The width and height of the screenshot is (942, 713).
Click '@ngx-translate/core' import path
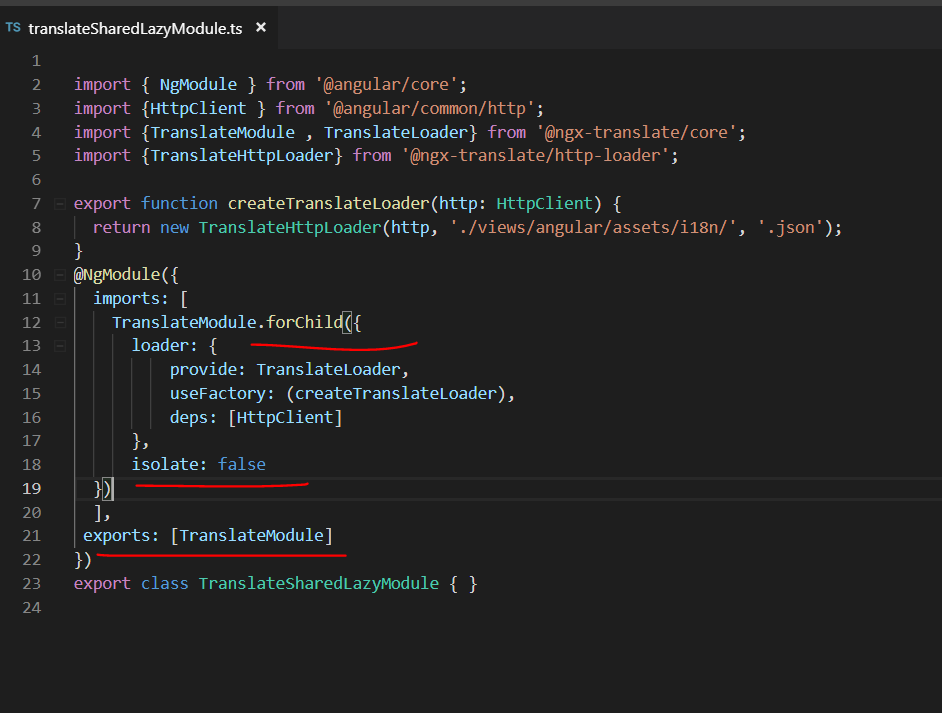[637, 132]
